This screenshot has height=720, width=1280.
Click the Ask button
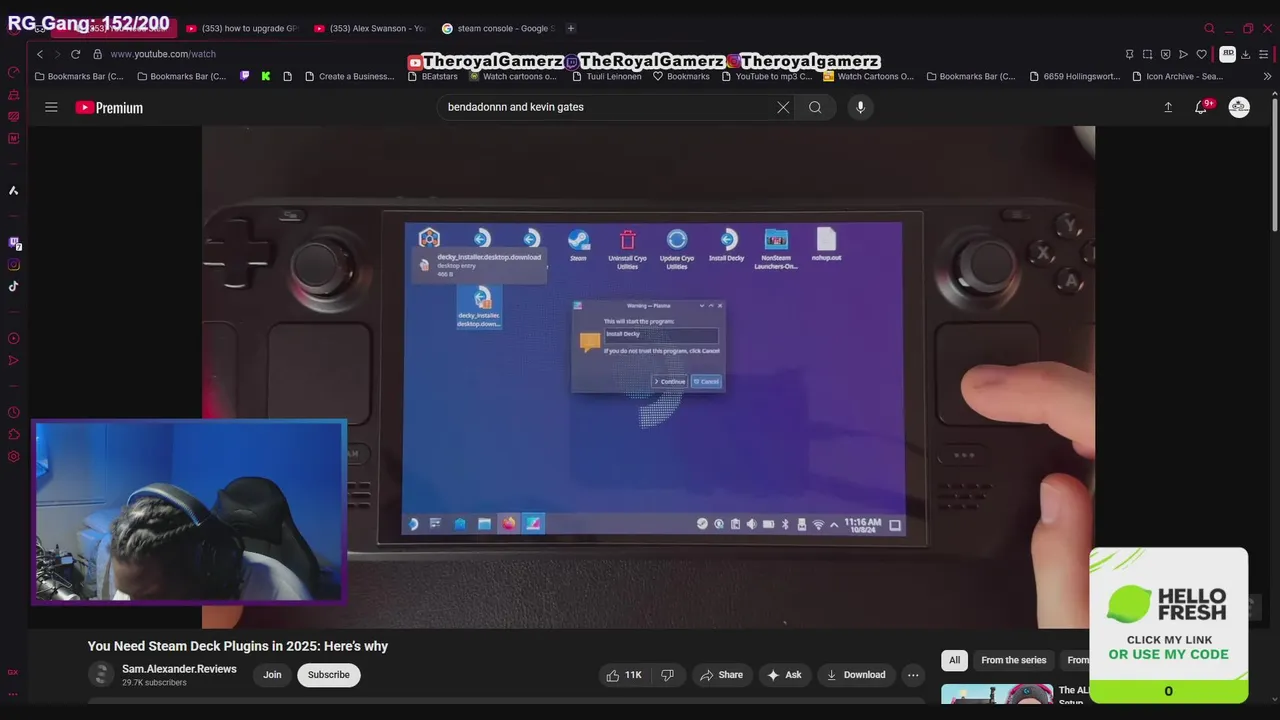pos(784,675)
